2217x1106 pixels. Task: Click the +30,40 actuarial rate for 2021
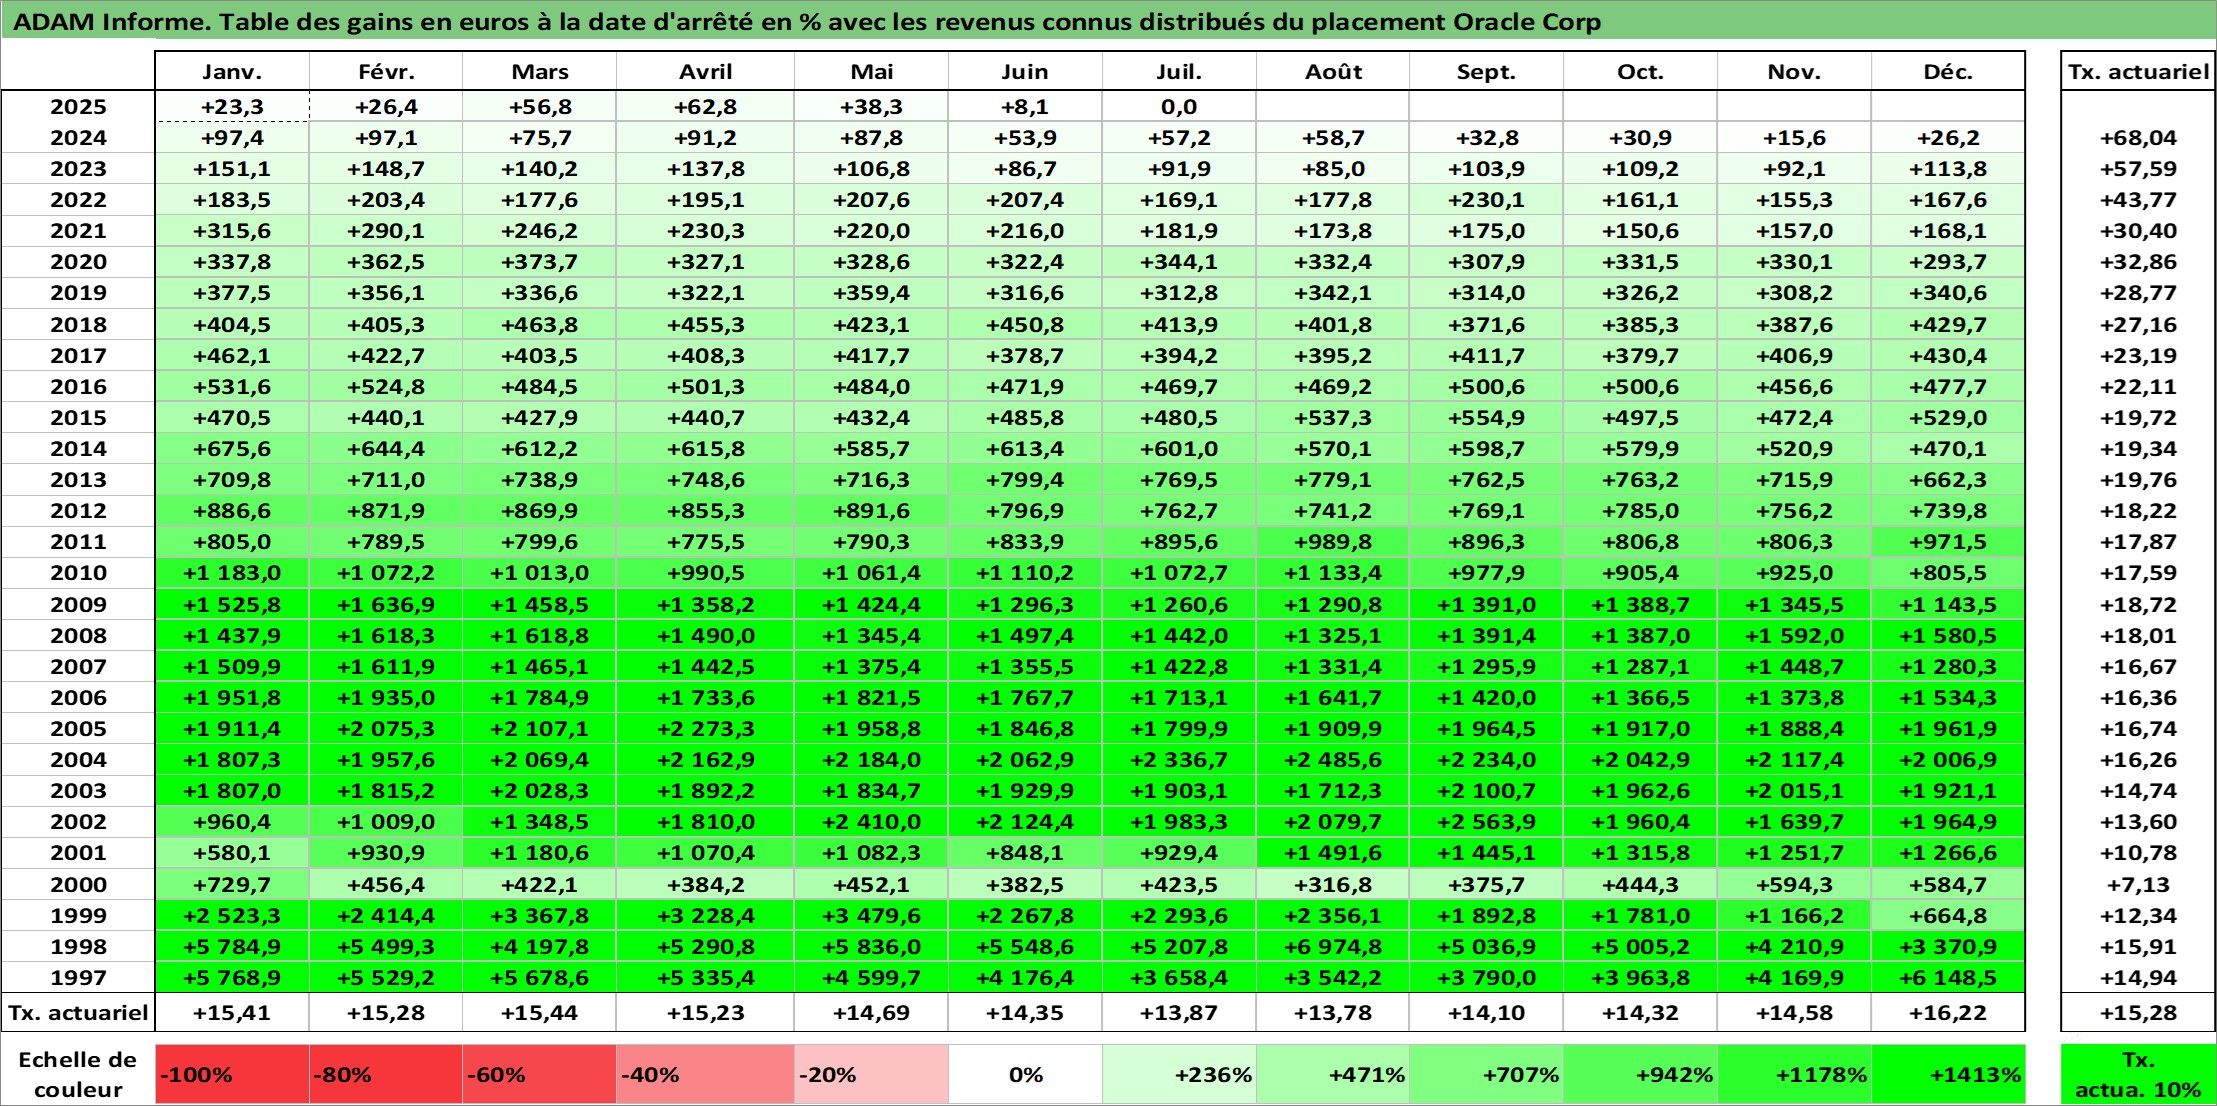click(2138, 231)
